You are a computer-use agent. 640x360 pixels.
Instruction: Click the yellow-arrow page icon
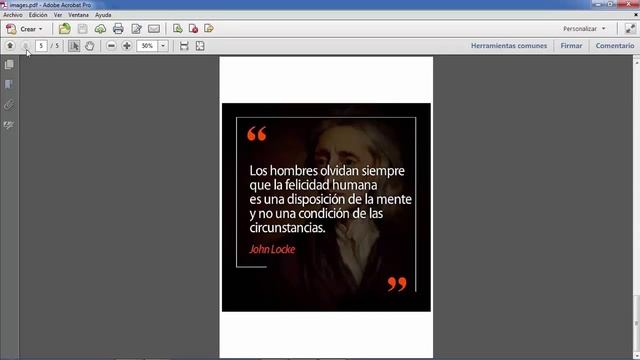pyautogui.click(x=209, y=29)
